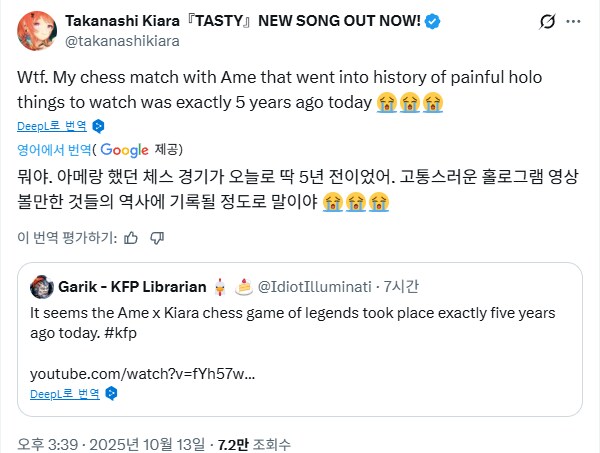Click the @IdiotIlluminati handle

tap(314, 286)
